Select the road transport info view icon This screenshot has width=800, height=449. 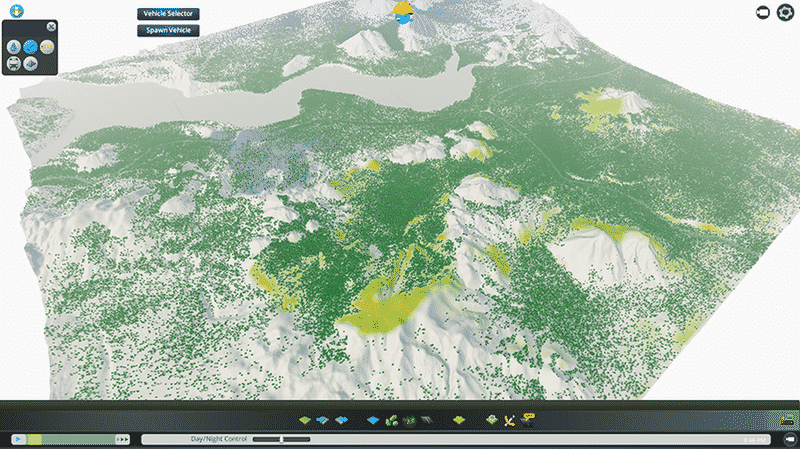pyautogui.click(x=14, y=63)
